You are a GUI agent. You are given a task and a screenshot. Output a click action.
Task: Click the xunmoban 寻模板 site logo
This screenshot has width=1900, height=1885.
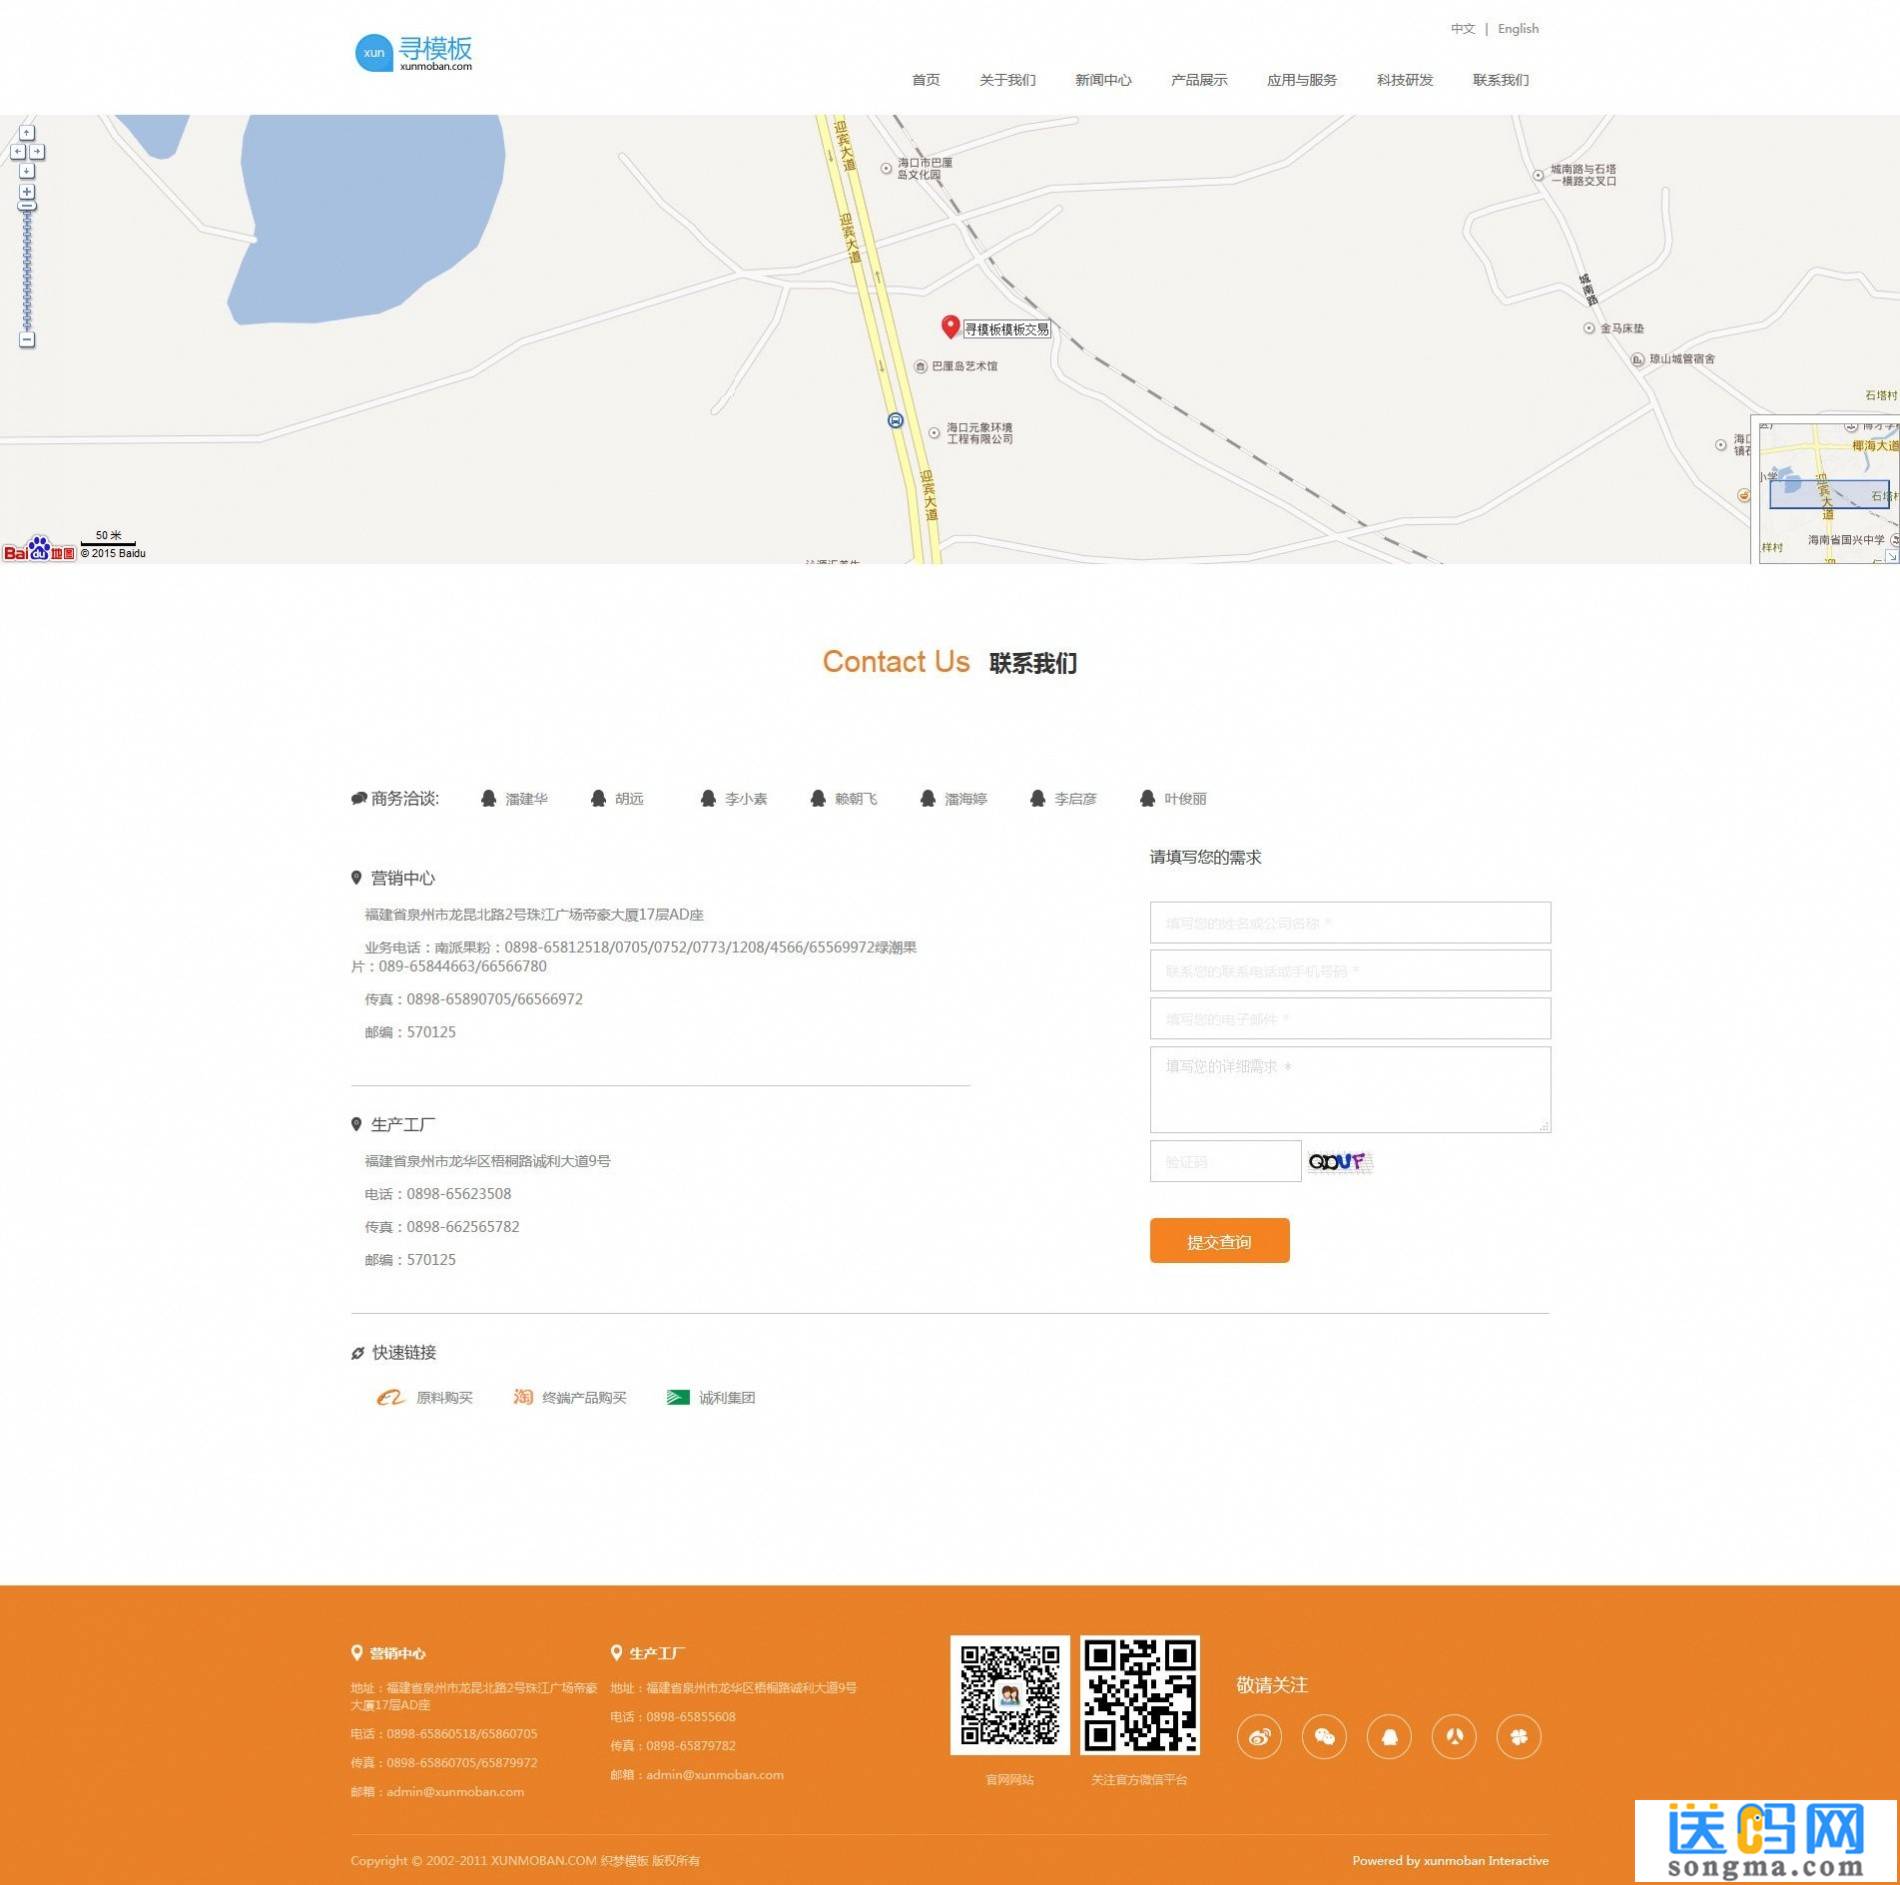point(413,52)
